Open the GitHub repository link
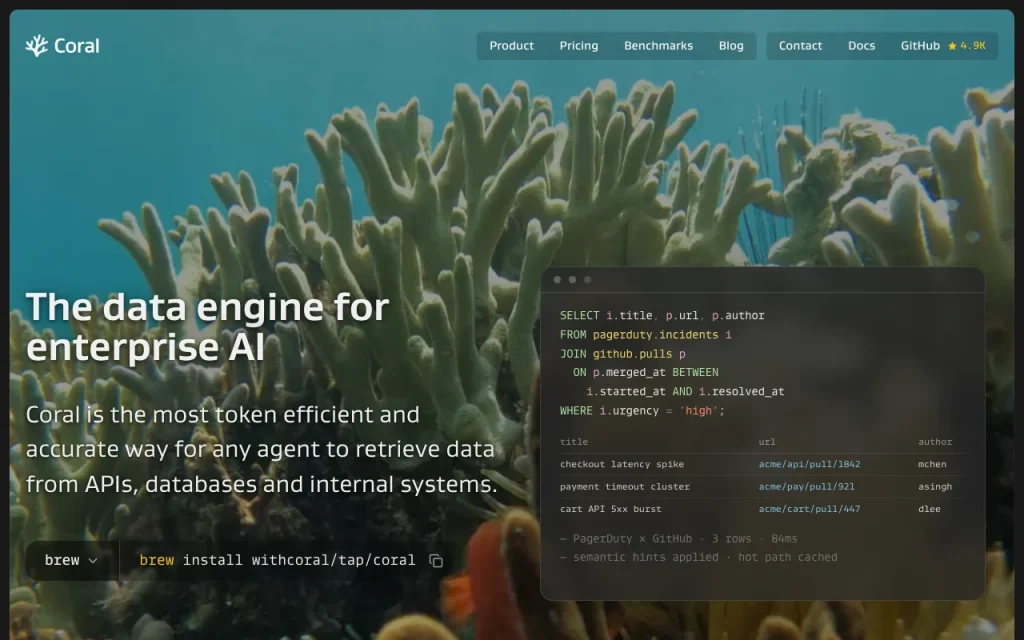1024x640 pixels. tap(920, 46)
